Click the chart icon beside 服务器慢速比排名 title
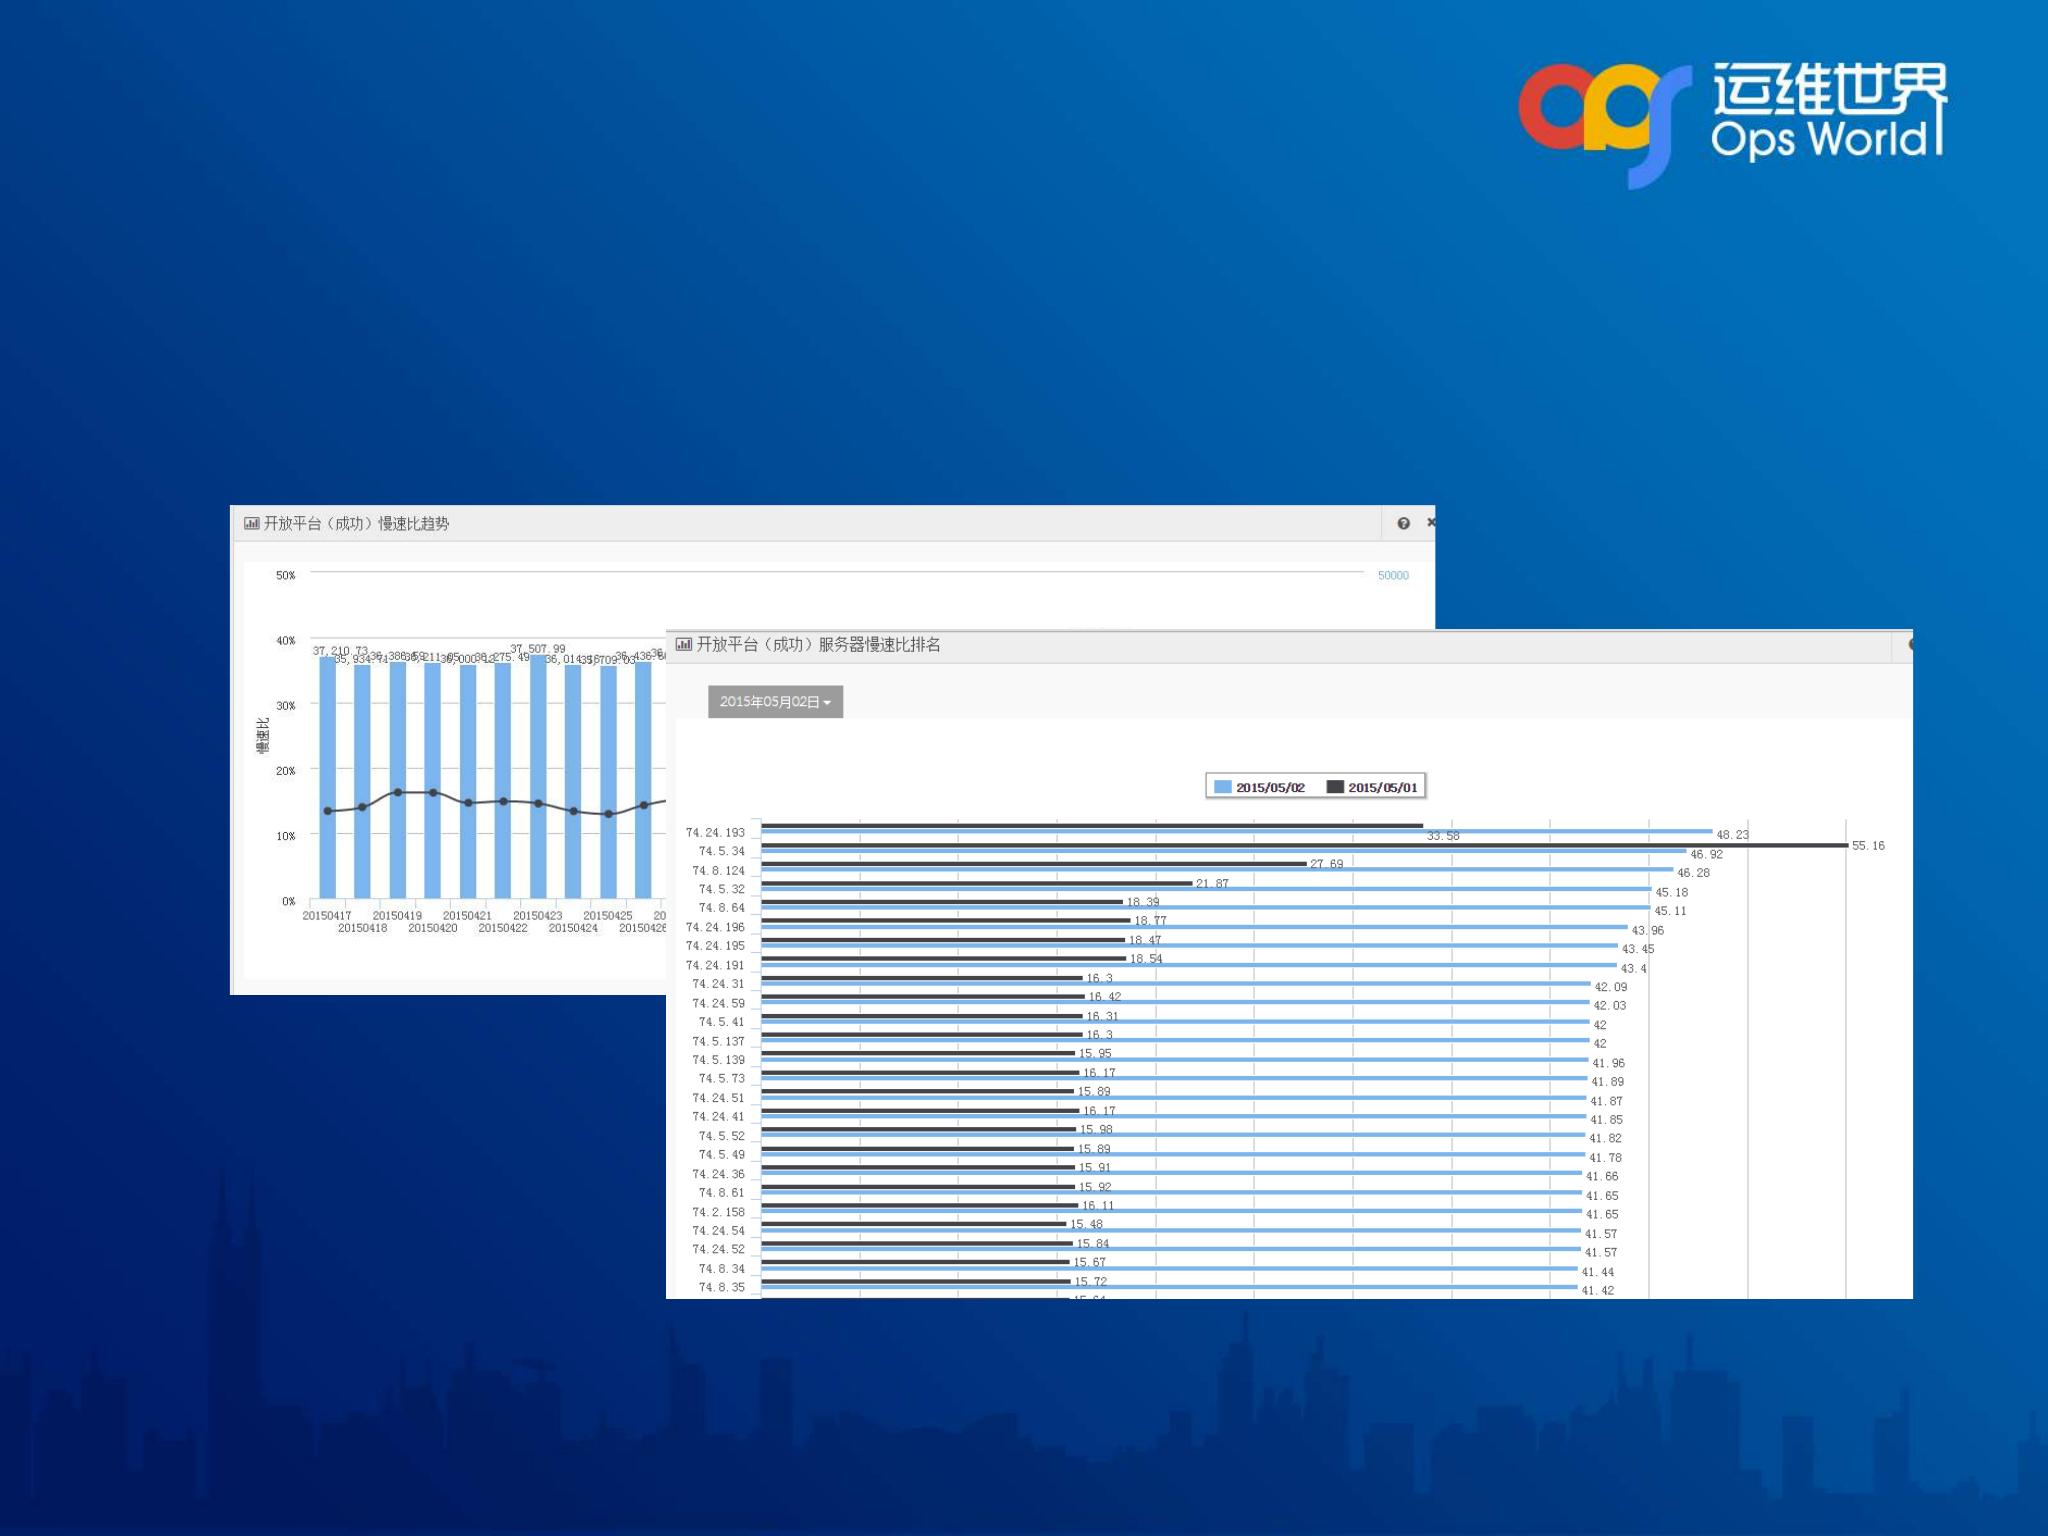This screenshot has width=2048, height=1536. coord(684,644)
